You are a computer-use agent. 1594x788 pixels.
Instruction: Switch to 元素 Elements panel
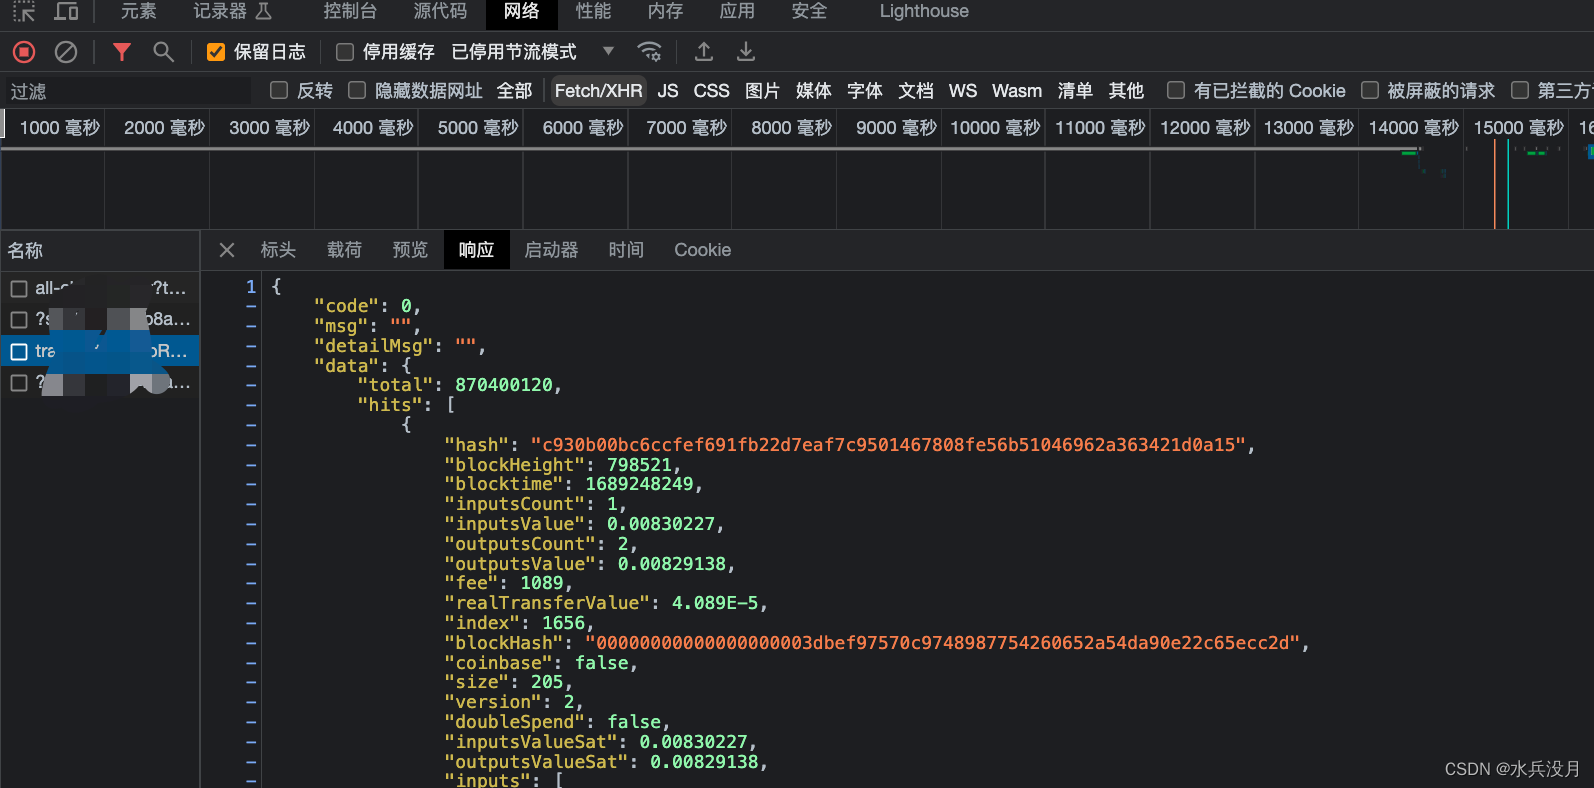139,11
